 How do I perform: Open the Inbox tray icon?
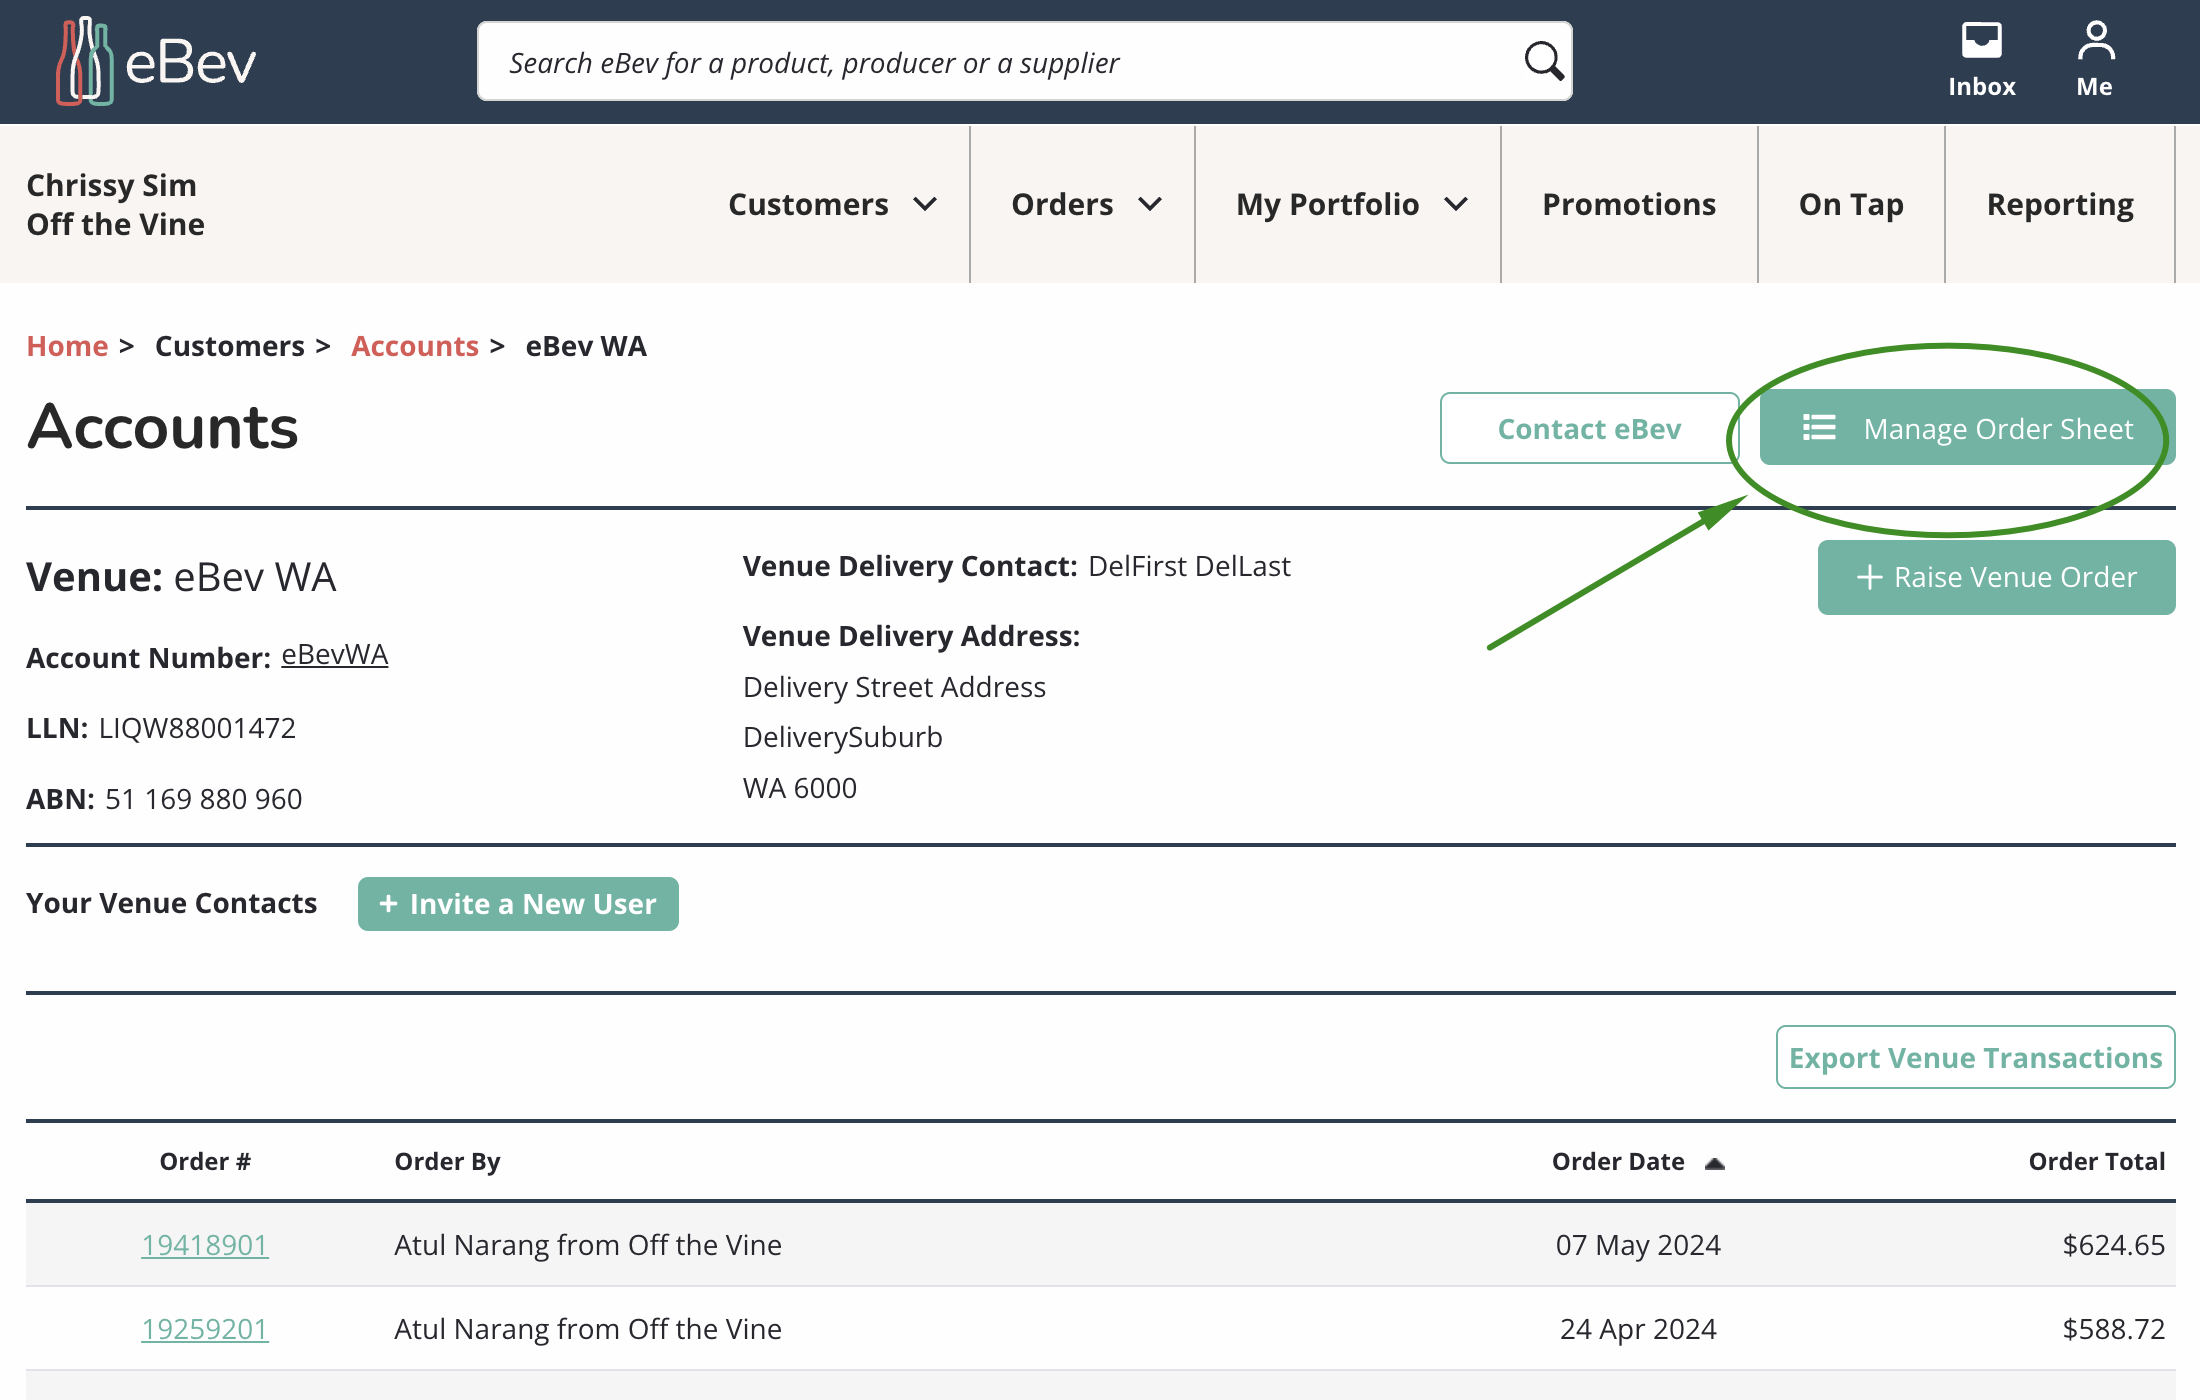(x=1981, y=42)
